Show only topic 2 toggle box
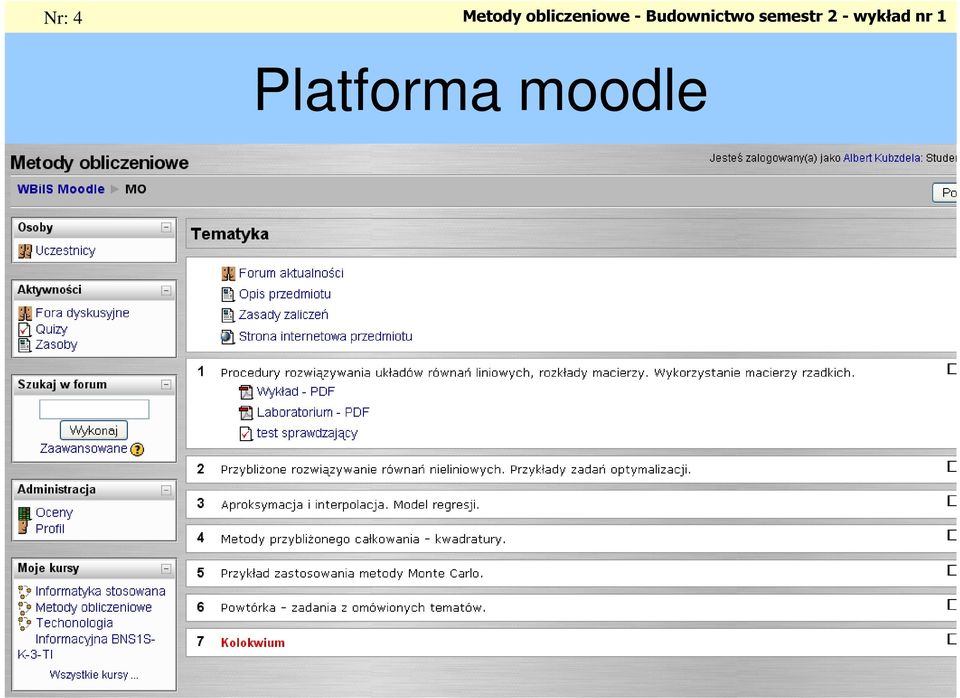 point(952,467)
